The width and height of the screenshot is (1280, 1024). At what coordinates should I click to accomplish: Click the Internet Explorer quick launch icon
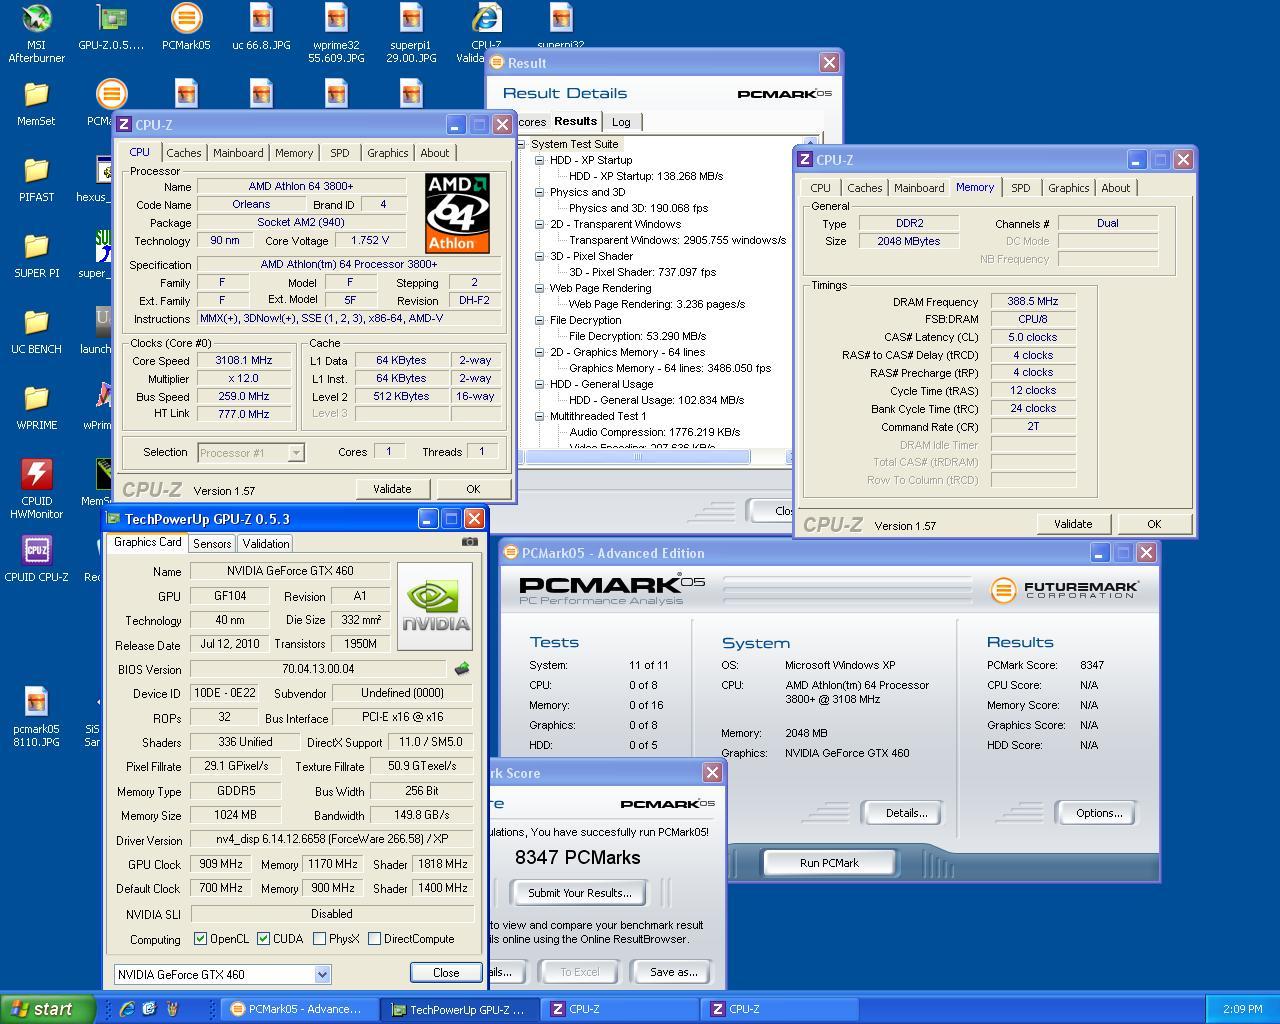coord(127,1009)
